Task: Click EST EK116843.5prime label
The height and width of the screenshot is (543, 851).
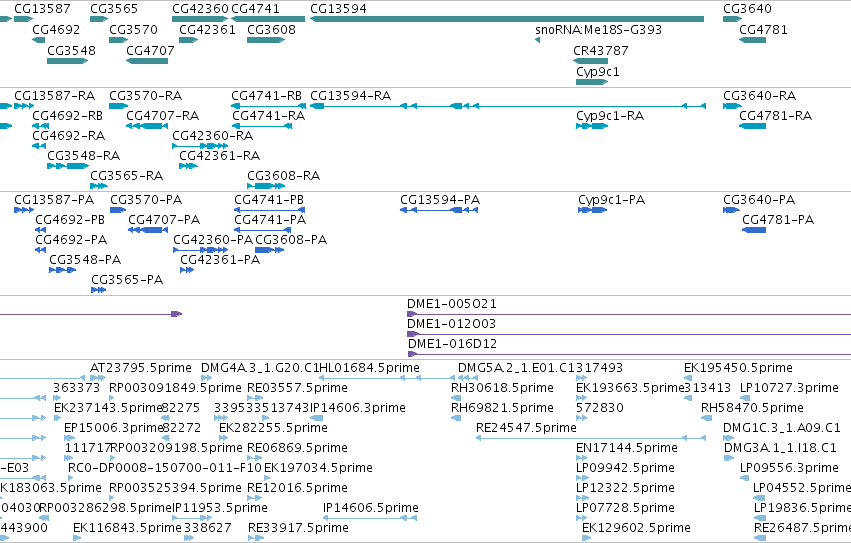Action: tap(127, 527)
